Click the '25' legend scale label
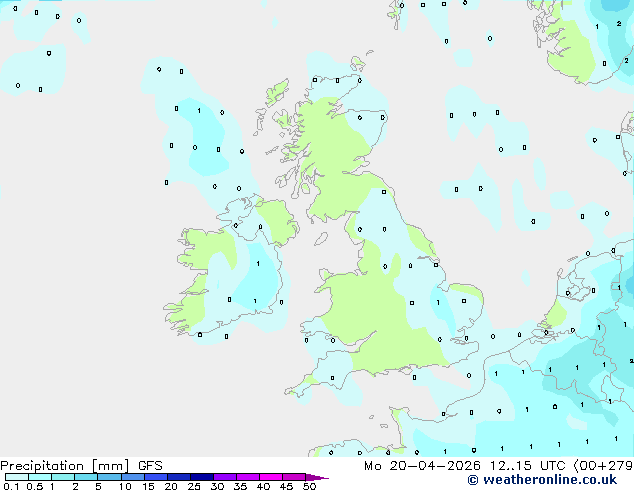Image resolution: width=634 pixels, height=490 pixels. [194, 486]
